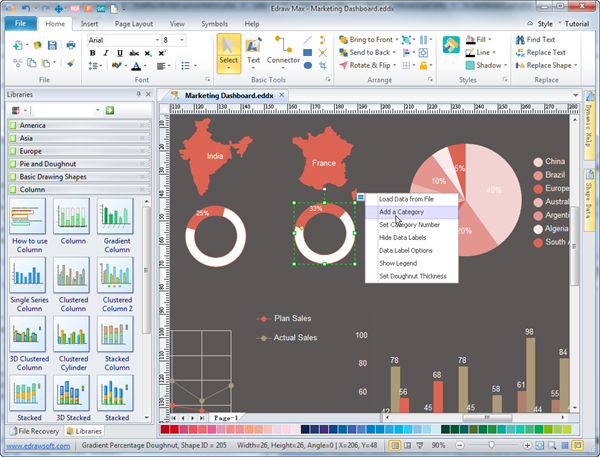Pin the Libraries panel
600x457 pixels.
coord(139,94)
